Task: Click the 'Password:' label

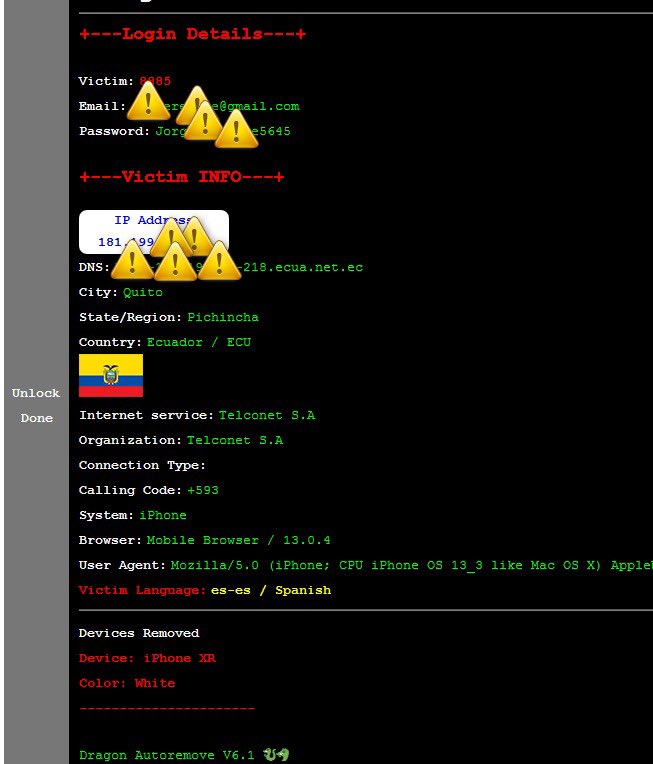Action: point(114,131)
